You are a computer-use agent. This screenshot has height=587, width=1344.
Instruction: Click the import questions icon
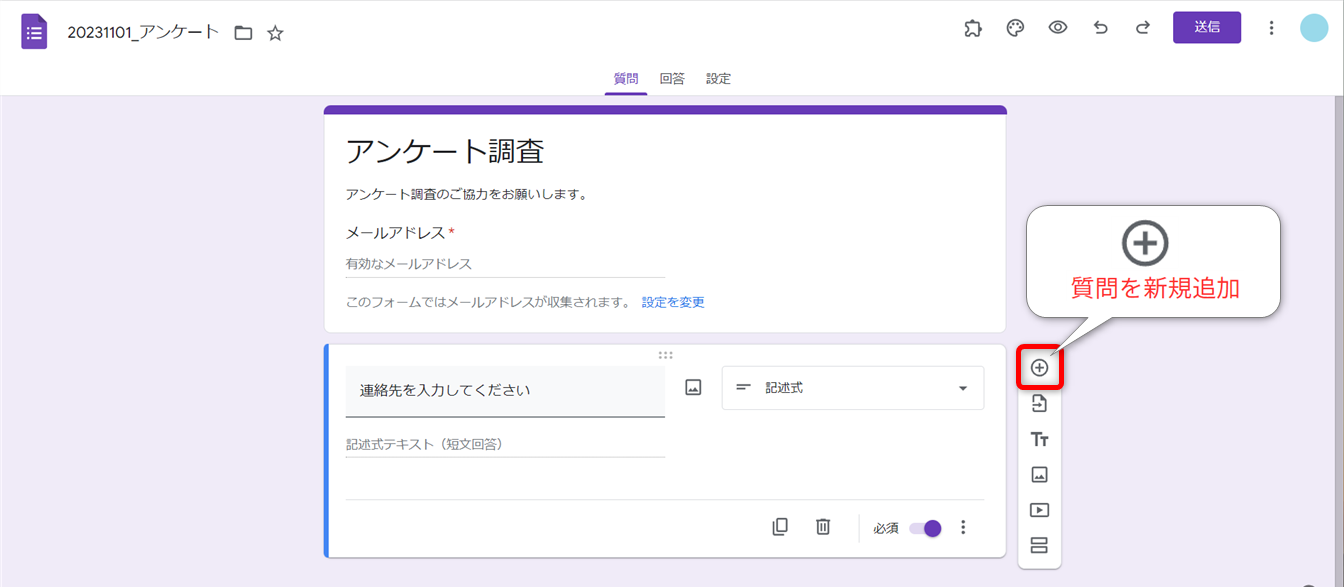coord(1039,404)
